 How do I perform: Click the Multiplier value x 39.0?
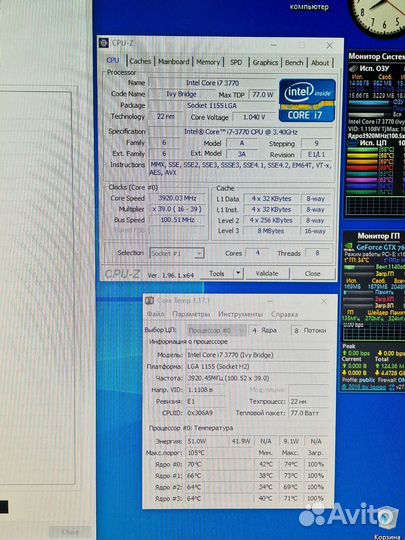coord(178,209)
